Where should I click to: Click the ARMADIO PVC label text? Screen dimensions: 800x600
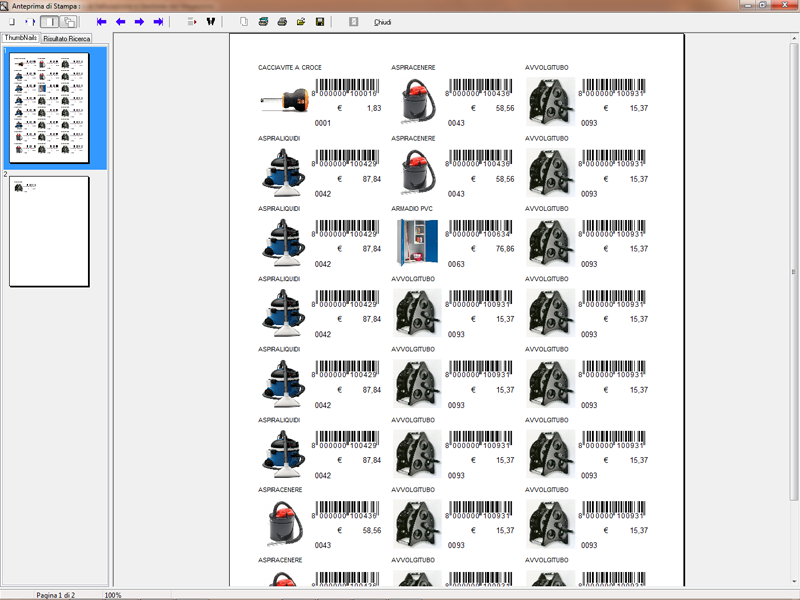412,209
